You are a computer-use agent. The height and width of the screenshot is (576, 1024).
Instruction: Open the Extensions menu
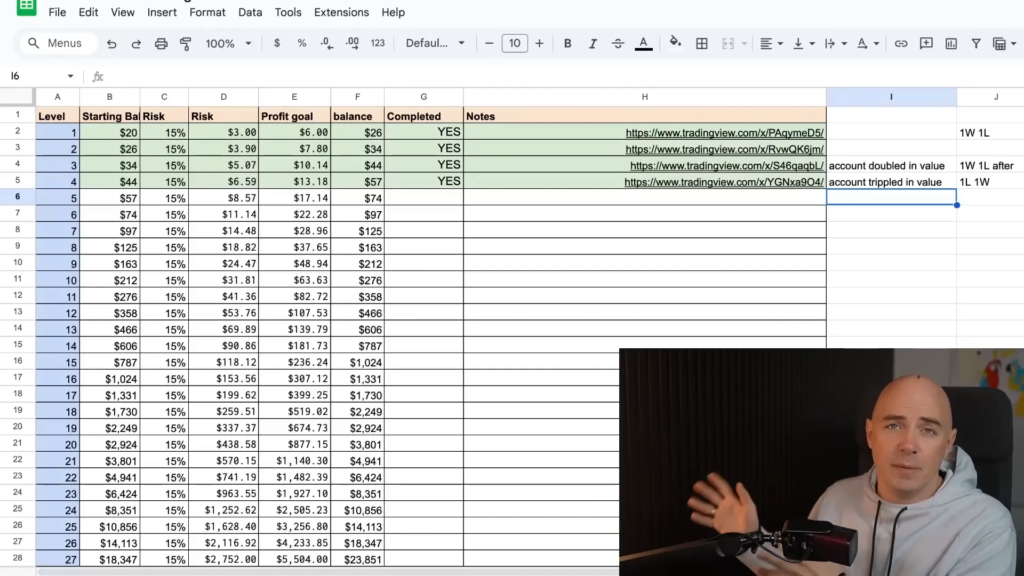coord(341,12)
